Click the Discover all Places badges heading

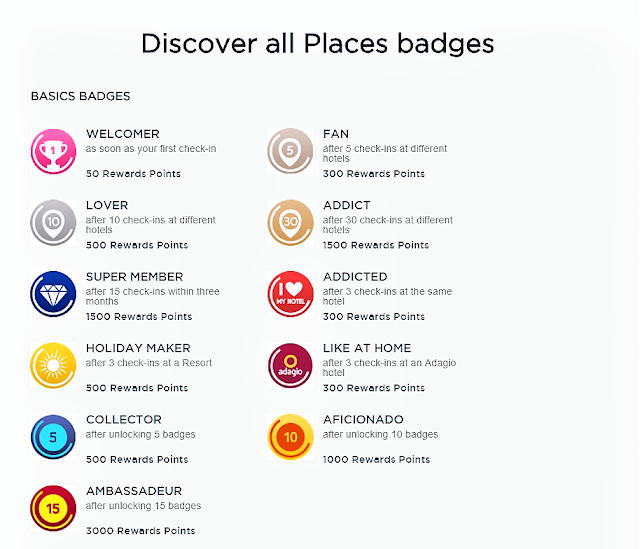pos(318,44)
